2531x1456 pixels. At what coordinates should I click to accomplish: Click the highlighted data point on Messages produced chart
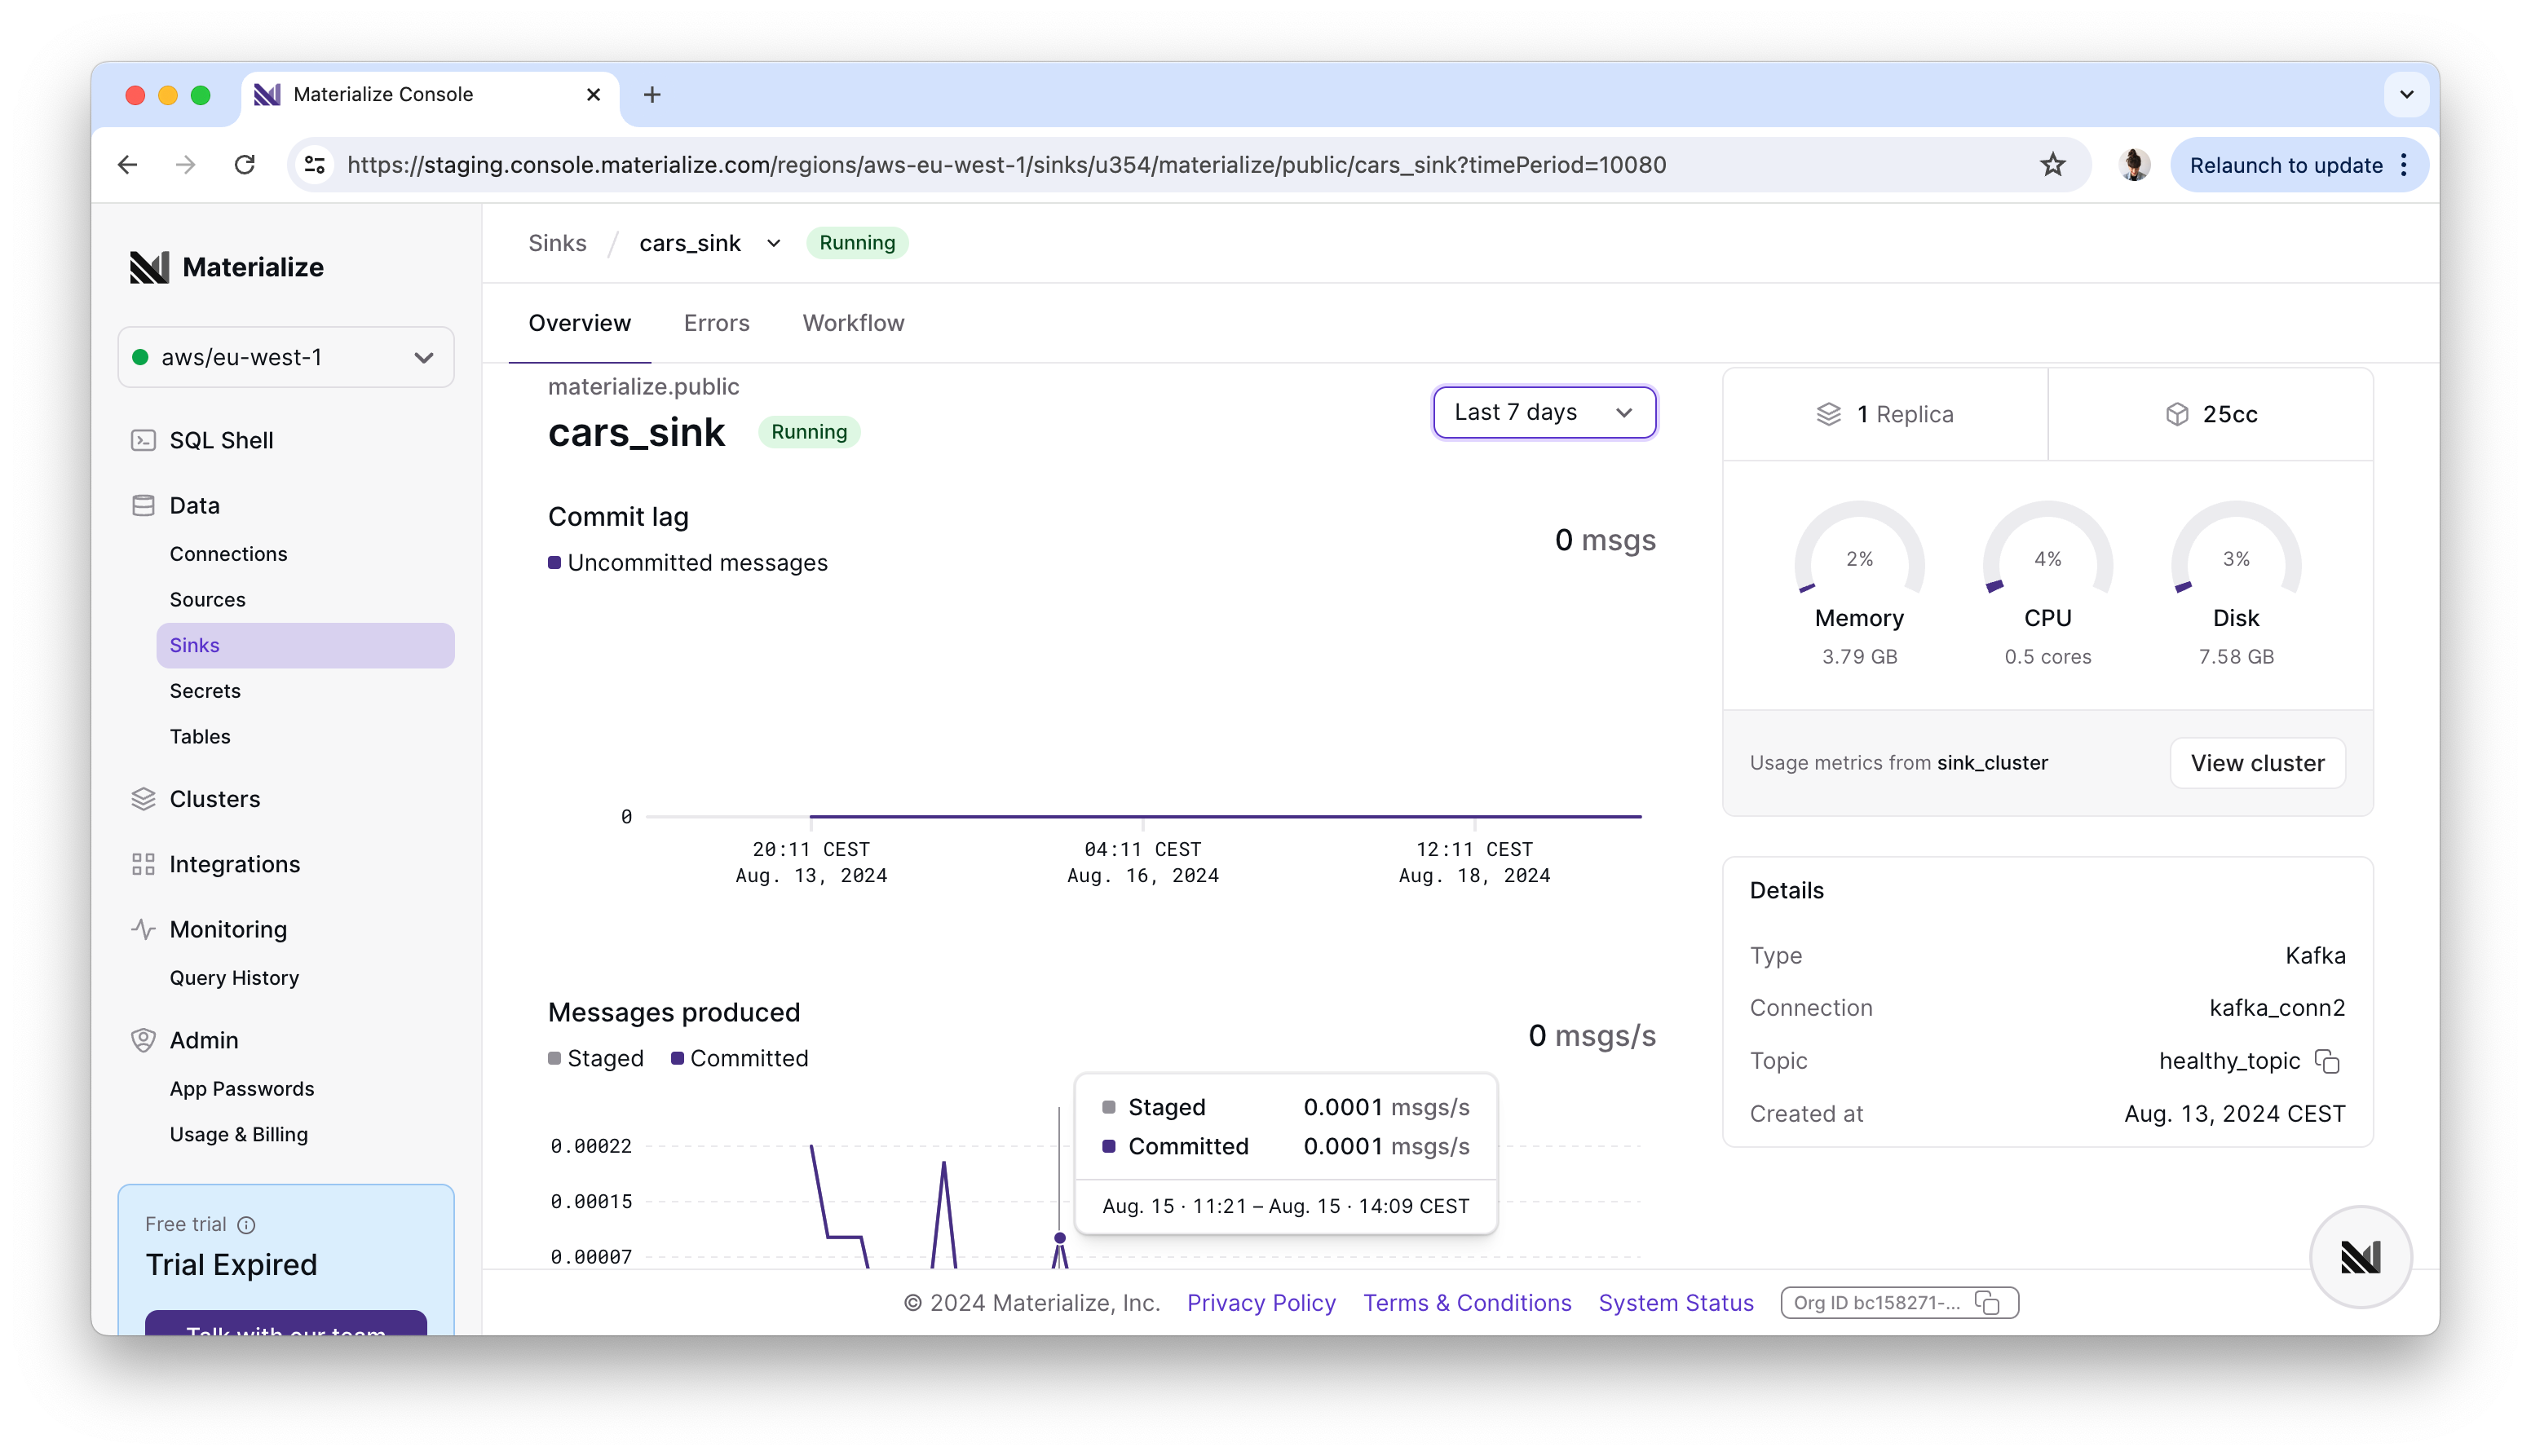[1060, 1238]
